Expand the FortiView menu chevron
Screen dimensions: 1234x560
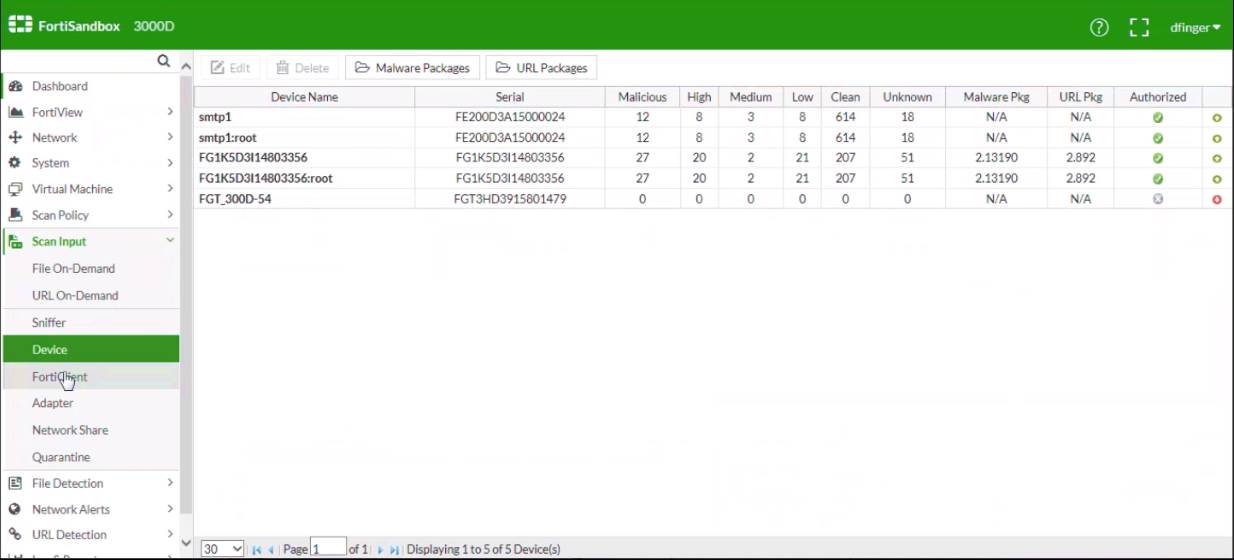[x=170, y=112]
